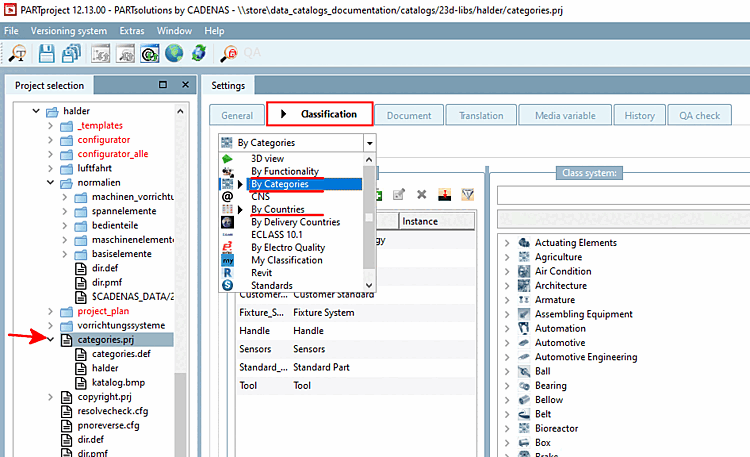Image resolution: width=750 pixels, height=457 pixels.
Task: Click the blue globe toolbar icon
Action: pos(174,53)
